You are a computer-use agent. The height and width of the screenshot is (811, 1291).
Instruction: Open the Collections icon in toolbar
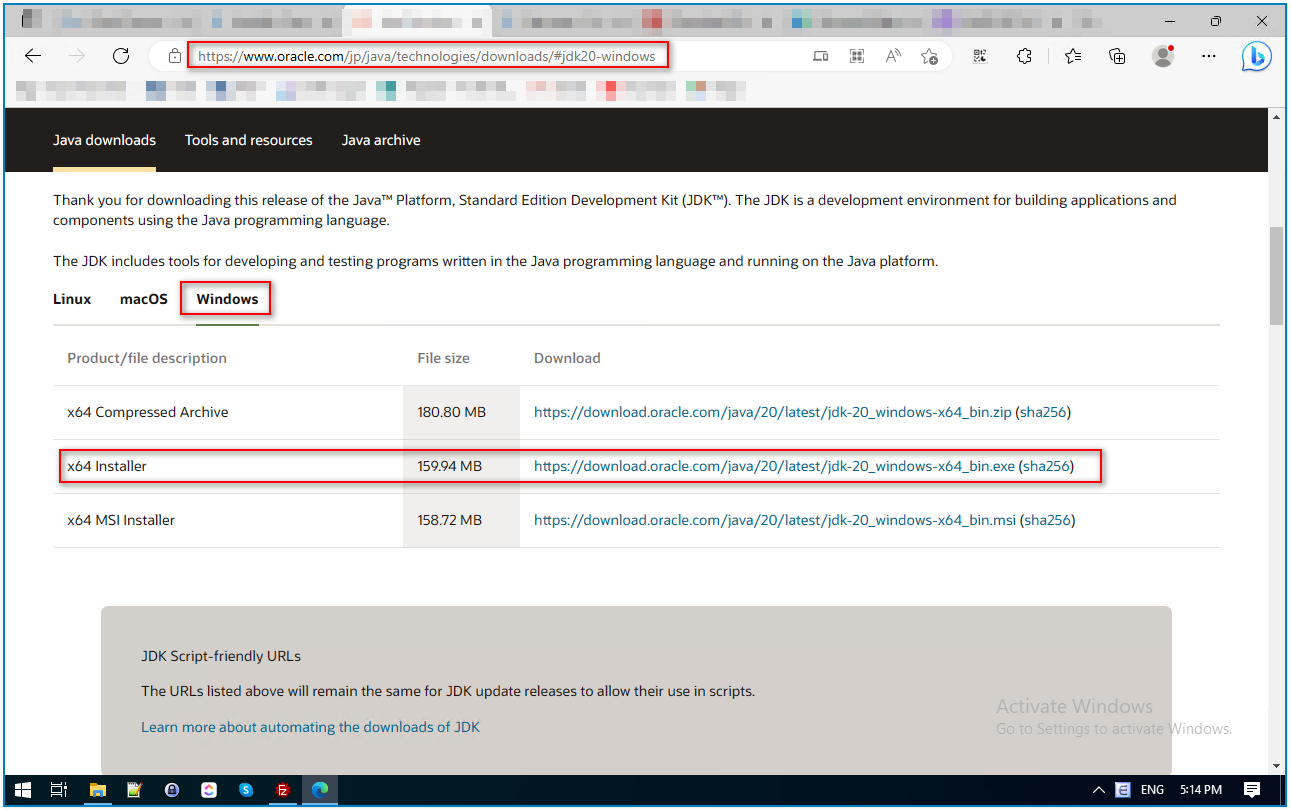pyautogui.click(x=1117, y=56)
